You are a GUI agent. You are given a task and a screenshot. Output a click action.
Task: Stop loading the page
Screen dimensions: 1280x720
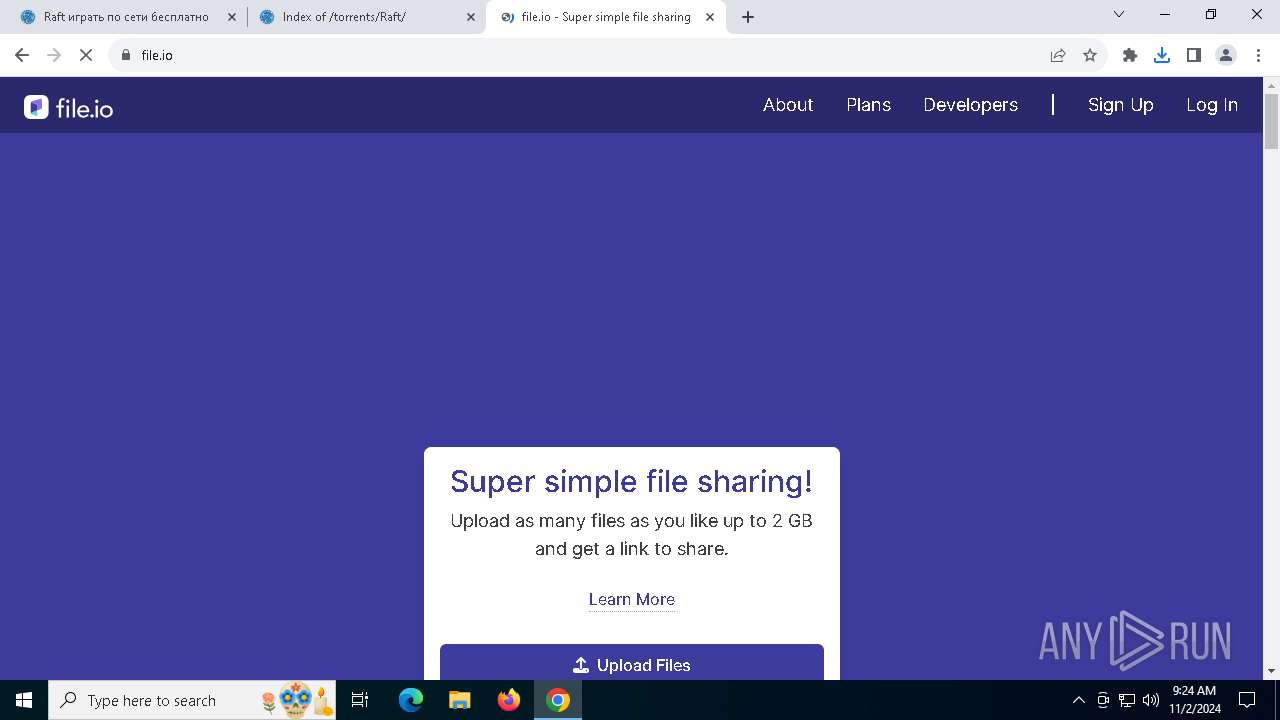(86, 55)
